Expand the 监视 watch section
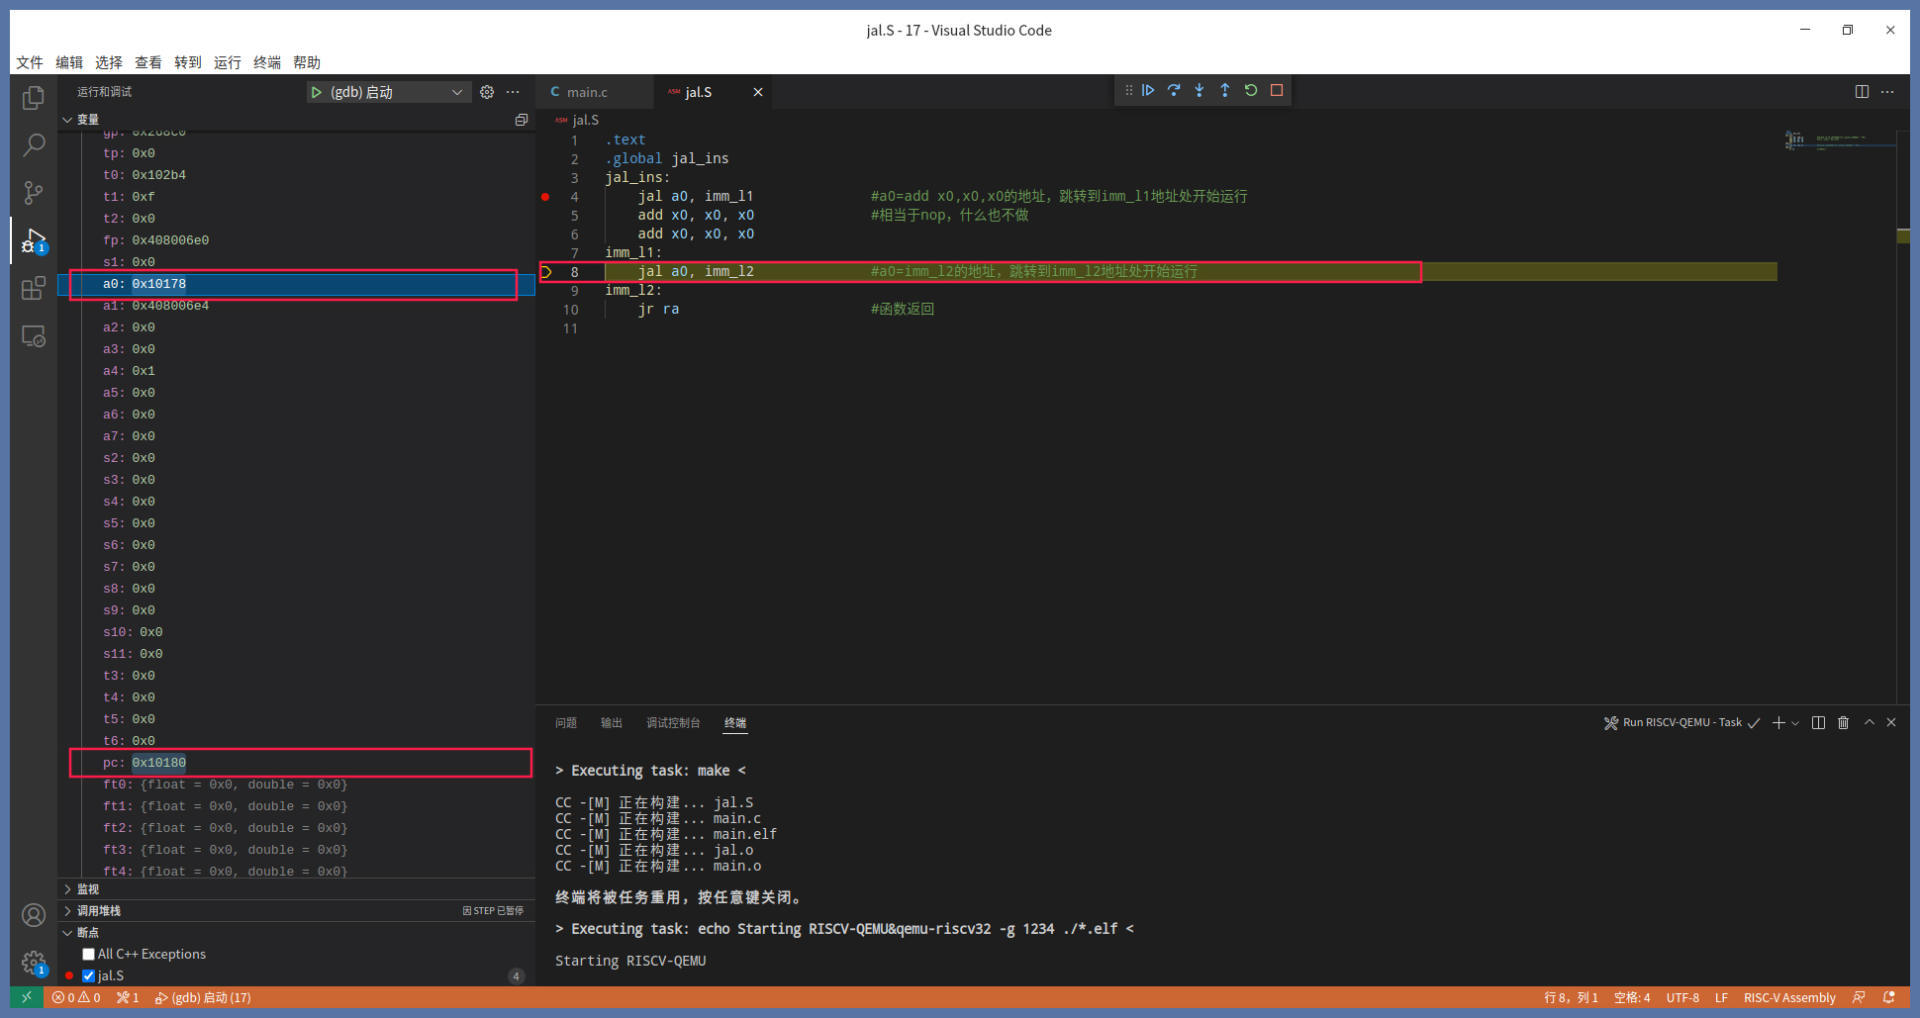Image resolution: width=1920 pixels, height=1018 pixels. [88, 889]
